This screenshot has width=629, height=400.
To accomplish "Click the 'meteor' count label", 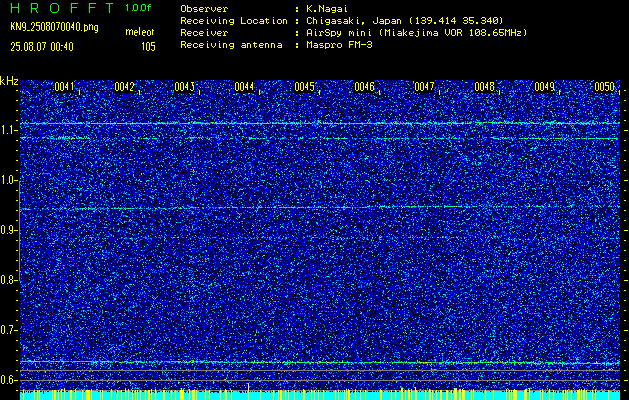I will 140,32.
